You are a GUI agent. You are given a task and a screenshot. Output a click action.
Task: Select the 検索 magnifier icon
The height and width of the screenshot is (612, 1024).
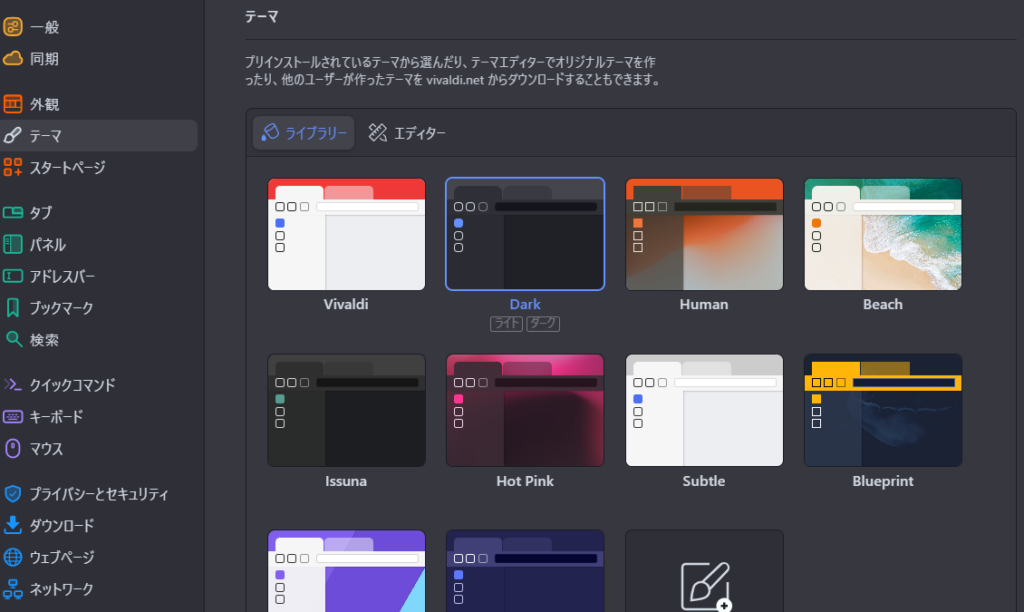(x=13, y=340)
